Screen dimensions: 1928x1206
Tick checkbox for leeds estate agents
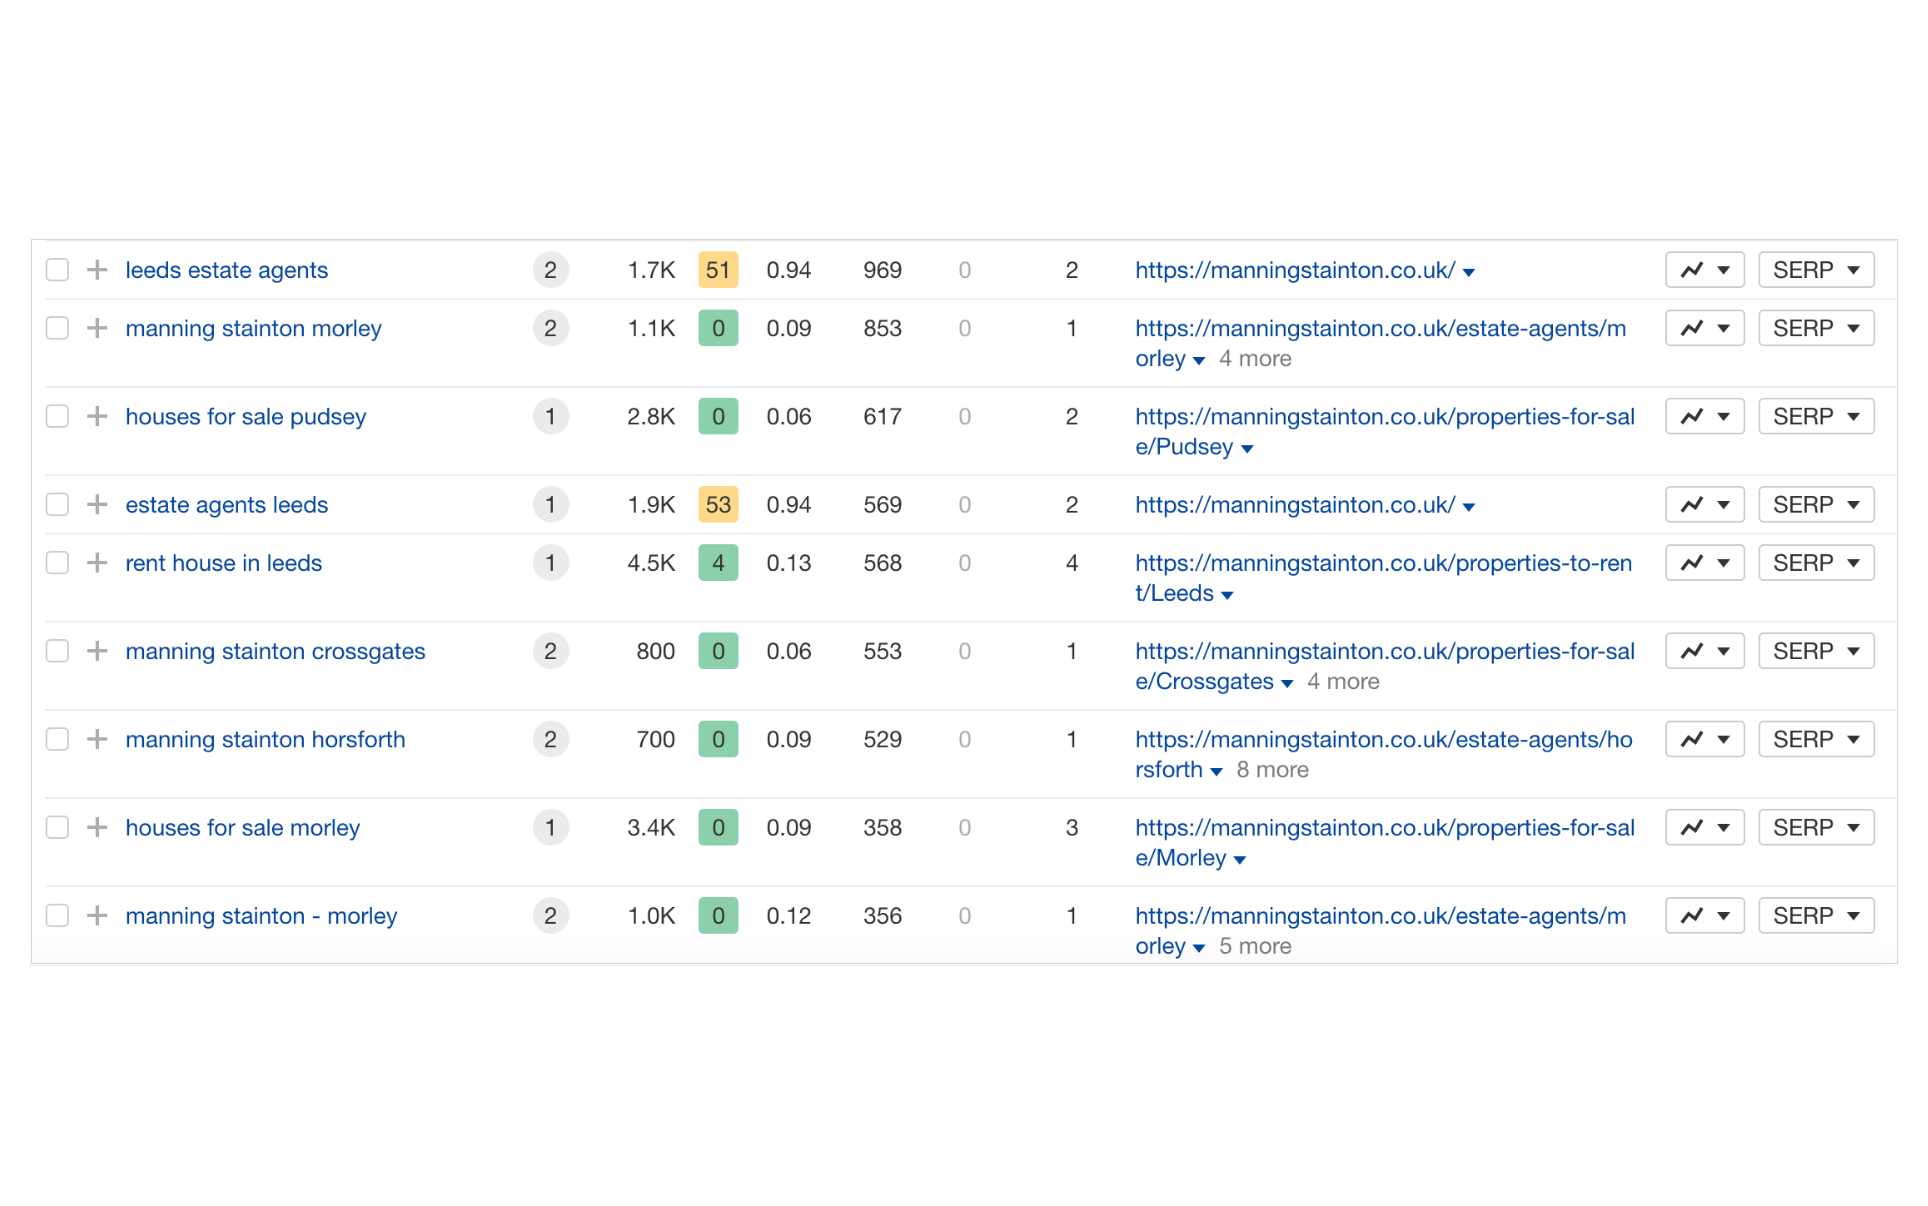tap(58, 270)
